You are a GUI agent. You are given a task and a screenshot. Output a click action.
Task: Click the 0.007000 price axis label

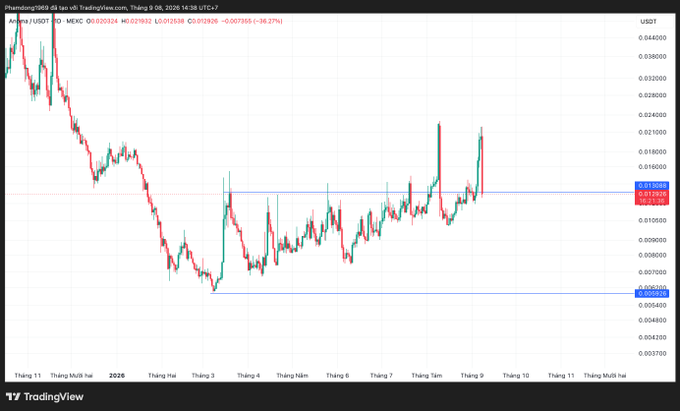652,272
